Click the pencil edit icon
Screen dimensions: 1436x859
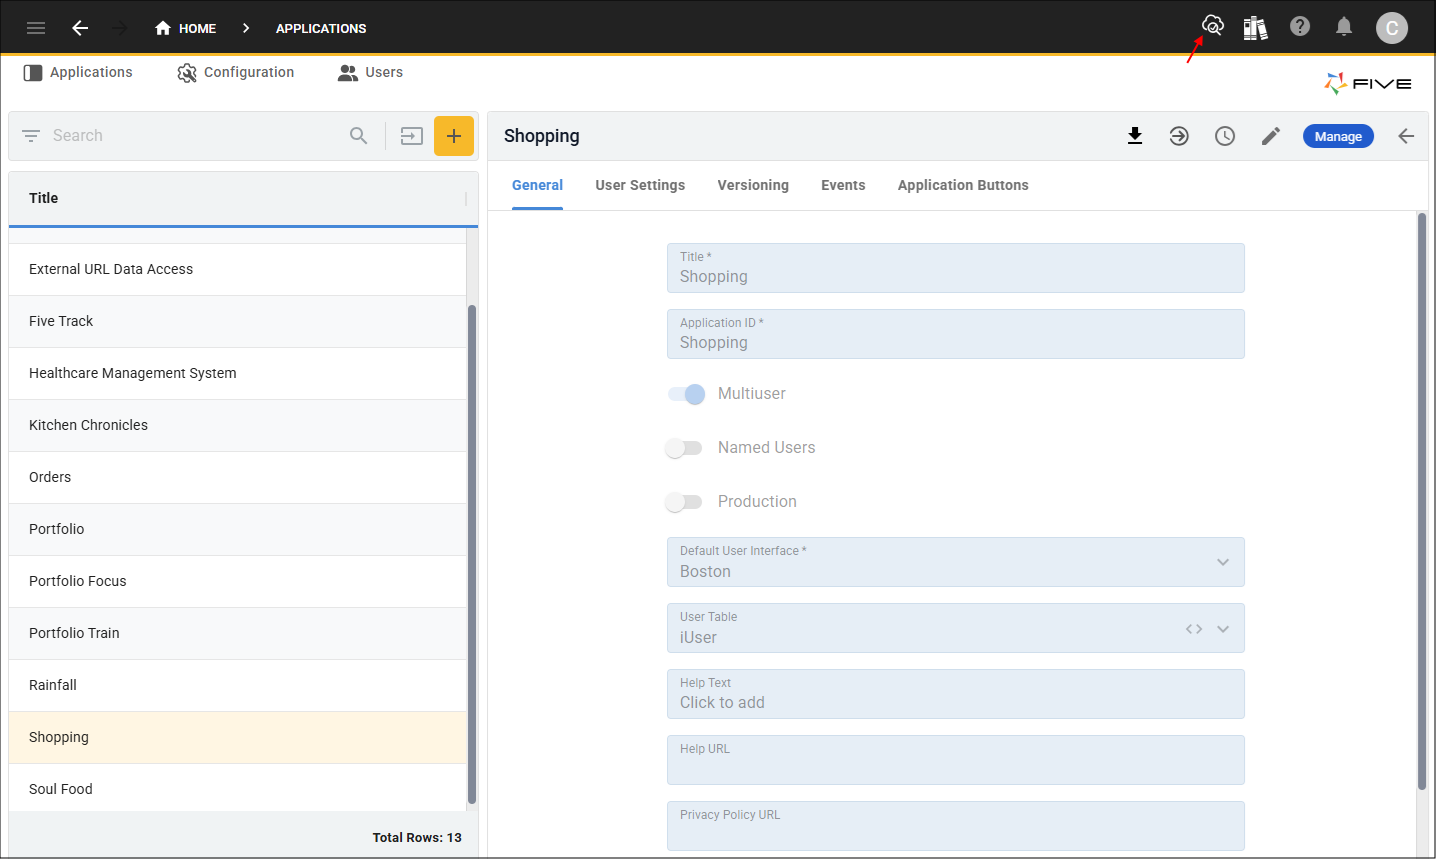pyautogui.click(x=1271, y=136)
